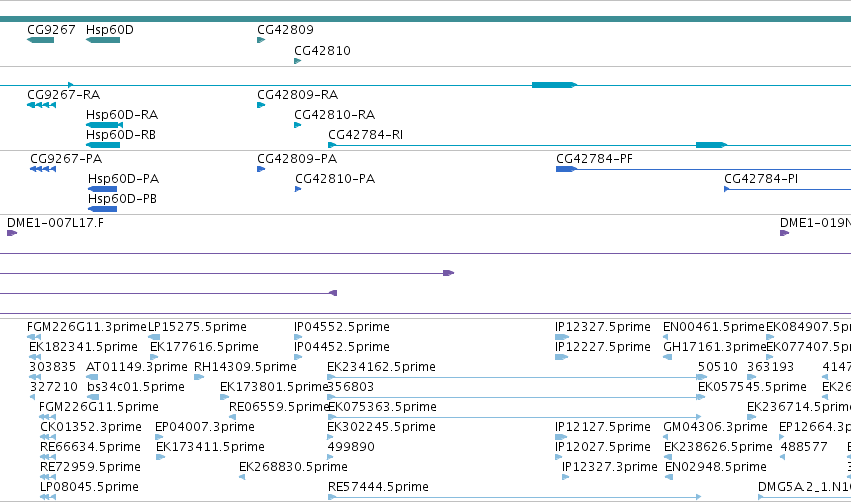This screenshot has width=851, height=502.
Task: Open the CG42784-RI transcript label
Action: coord(365,135)
